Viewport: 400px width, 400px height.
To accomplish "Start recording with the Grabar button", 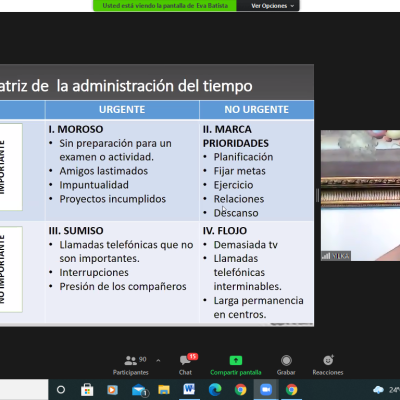I will coord(286,365).
